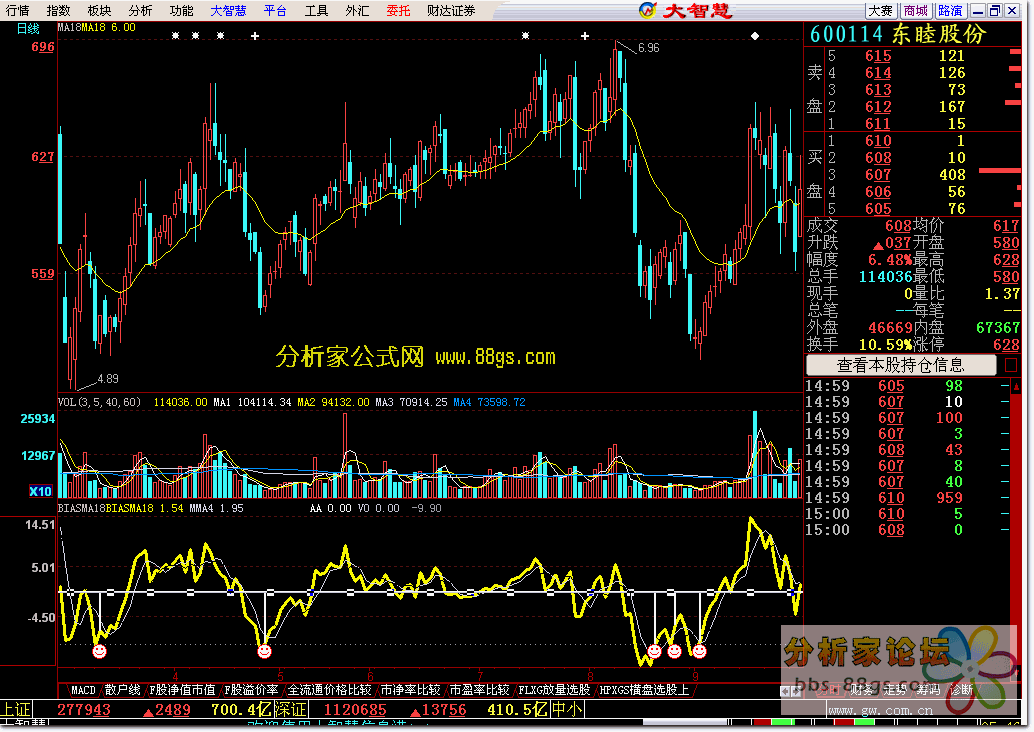Image resolution: width=1034 pixels, height=732 pixels.
Task: Click the plus marker right of three stars
Action: [x=255, y=36]
